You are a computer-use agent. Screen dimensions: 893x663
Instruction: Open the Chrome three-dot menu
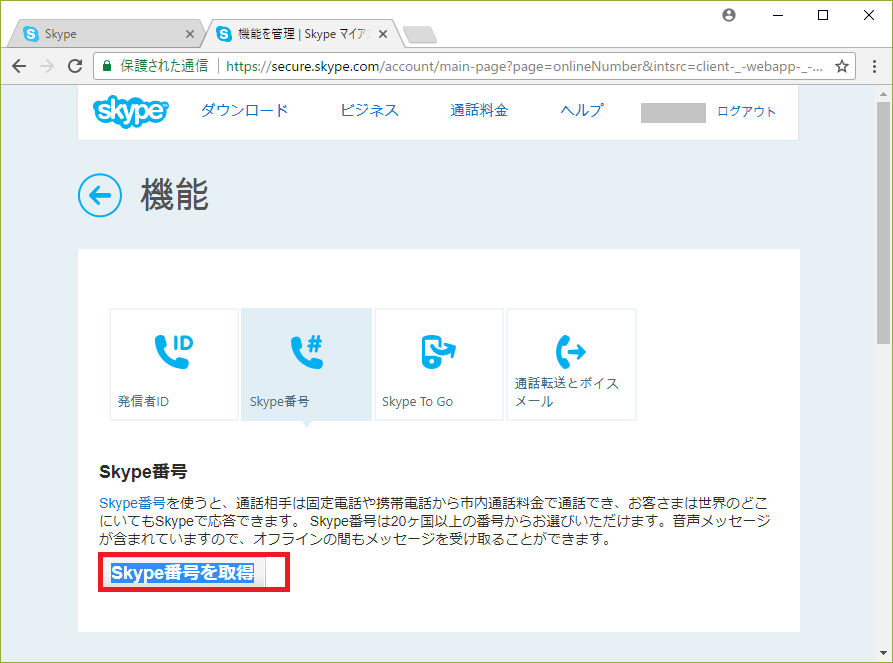(x=874, y=66)
